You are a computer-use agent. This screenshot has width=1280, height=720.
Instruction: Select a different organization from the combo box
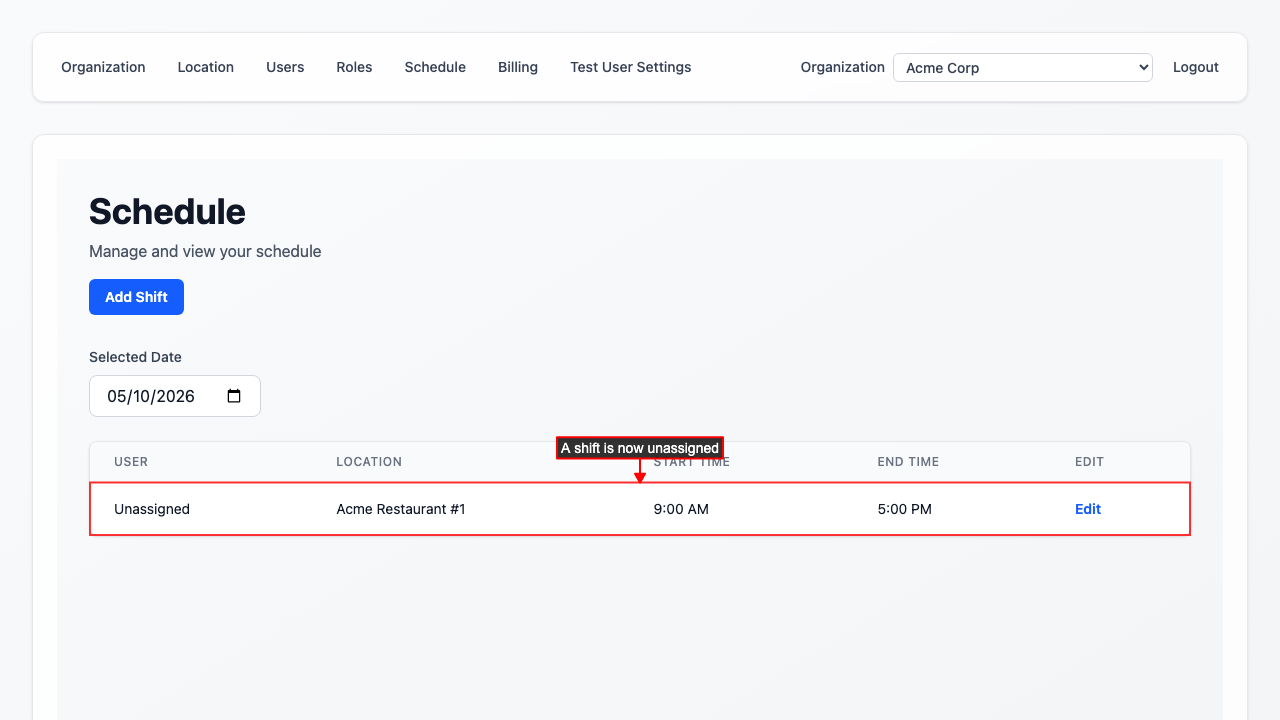(1022, 67)
